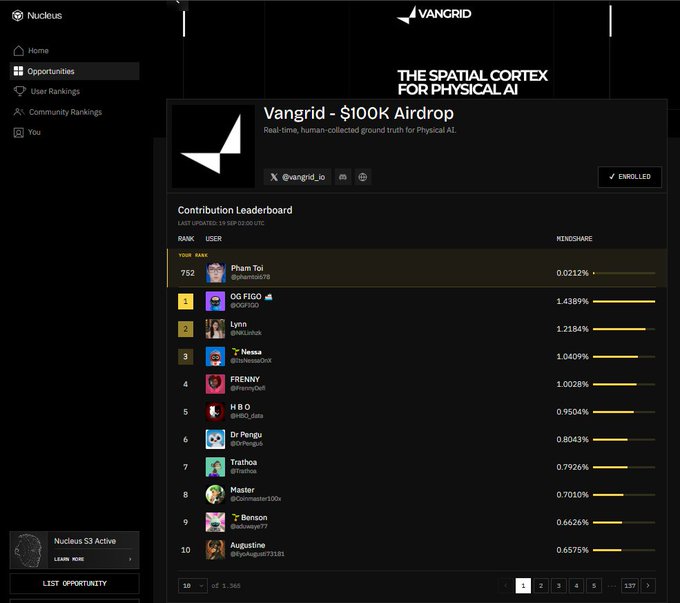Click the You profile icon
This screenshot has height=603, width=680.
[19, 132]
